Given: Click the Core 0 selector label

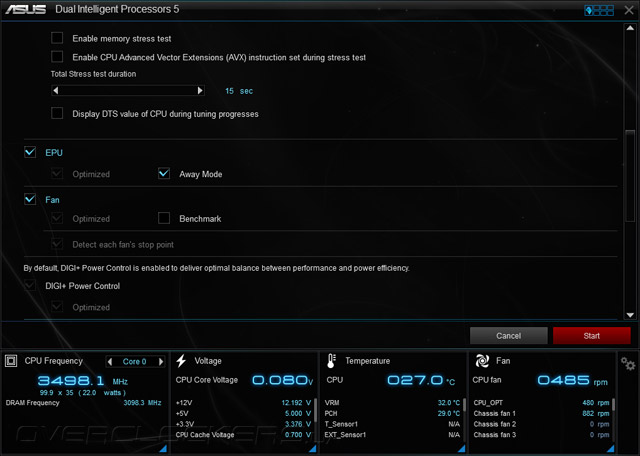Looking at the screenshot, I should tap(135, 362).
